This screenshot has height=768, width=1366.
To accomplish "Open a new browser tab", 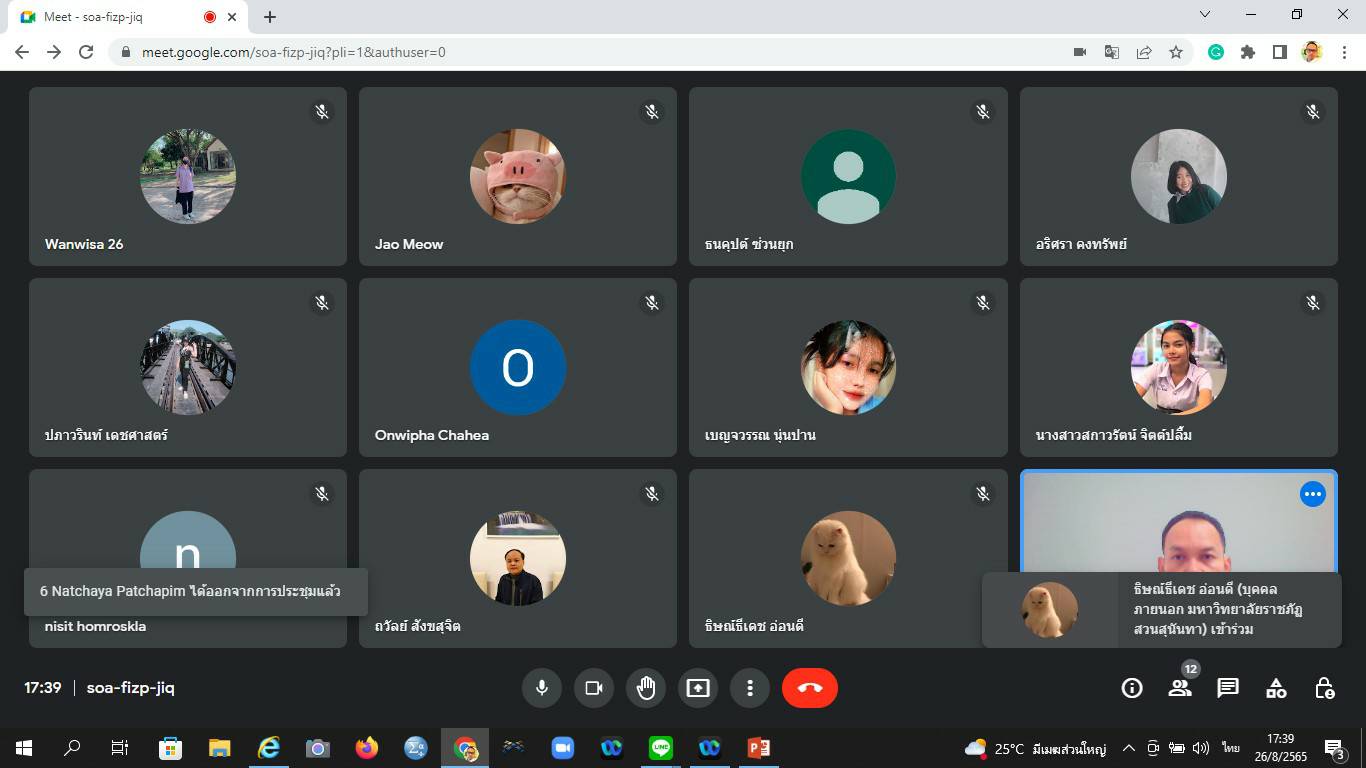I will (x=270, y=17).
